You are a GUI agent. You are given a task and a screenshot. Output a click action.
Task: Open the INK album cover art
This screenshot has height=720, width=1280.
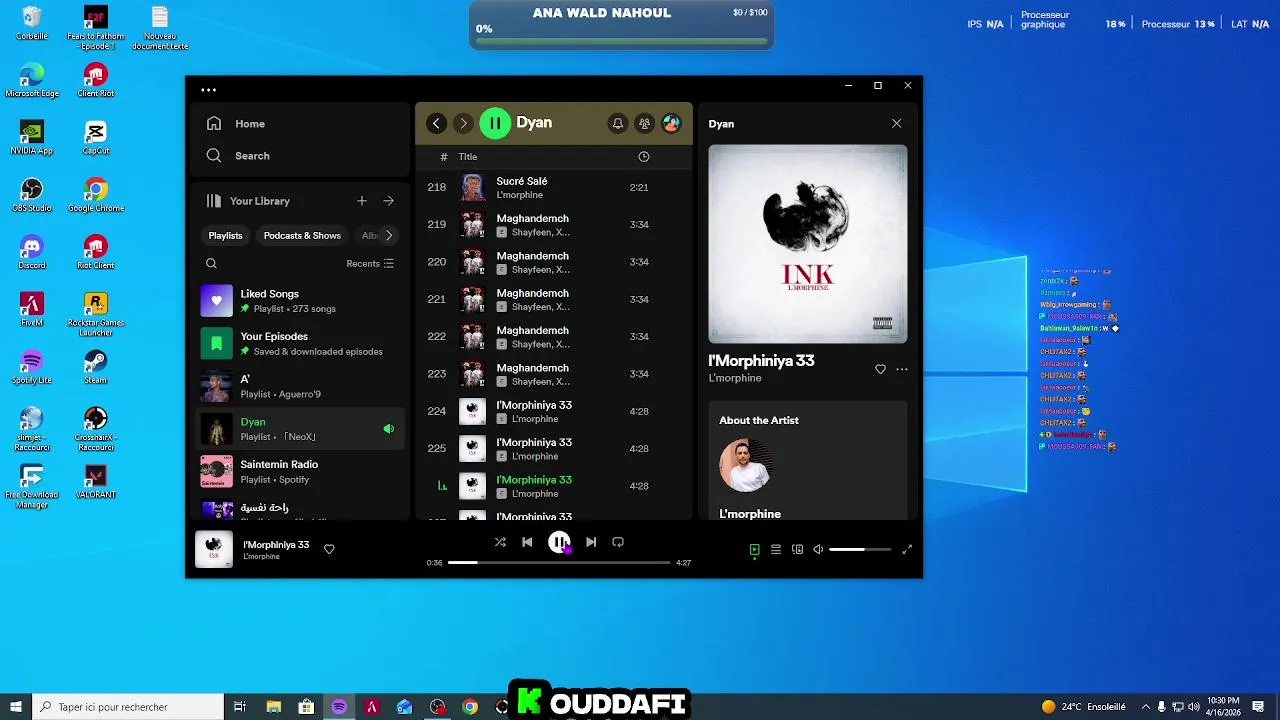[x=808, y=244]
